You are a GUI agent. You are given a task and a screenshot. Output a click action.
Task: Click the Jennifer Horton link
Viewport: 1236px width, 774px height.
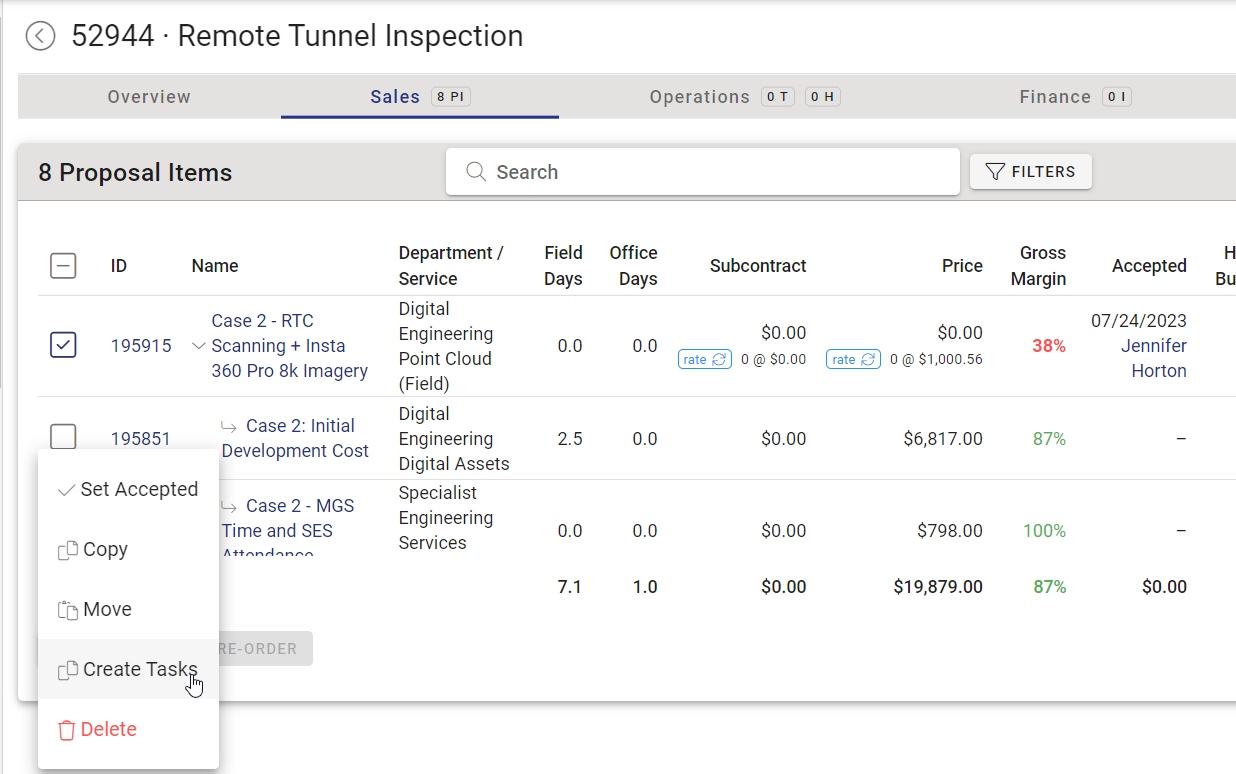point(1153,358)
